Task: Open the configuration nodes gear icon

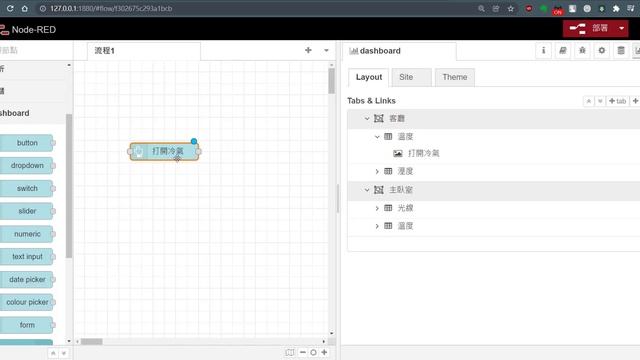Action: pos(602,51)
